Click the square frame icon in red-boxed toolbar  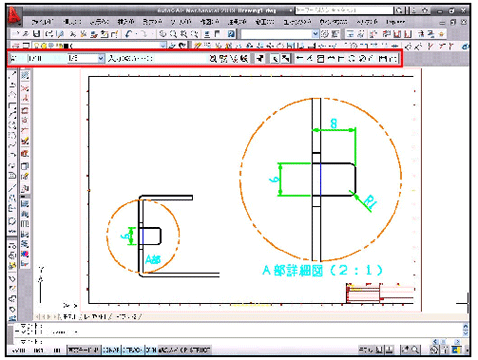click(320, 59)
